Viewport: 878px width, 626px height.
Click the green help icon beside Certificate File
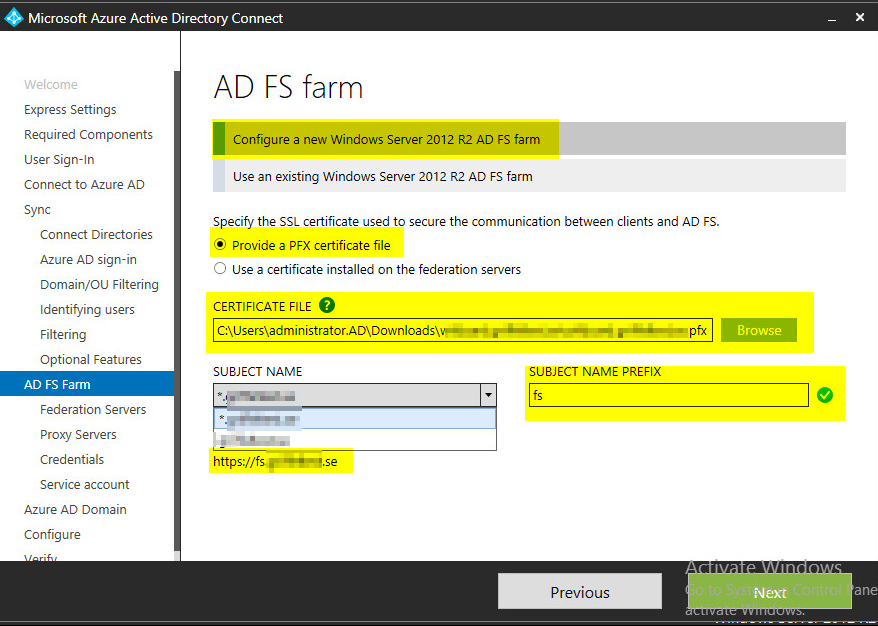coord(326,307)
